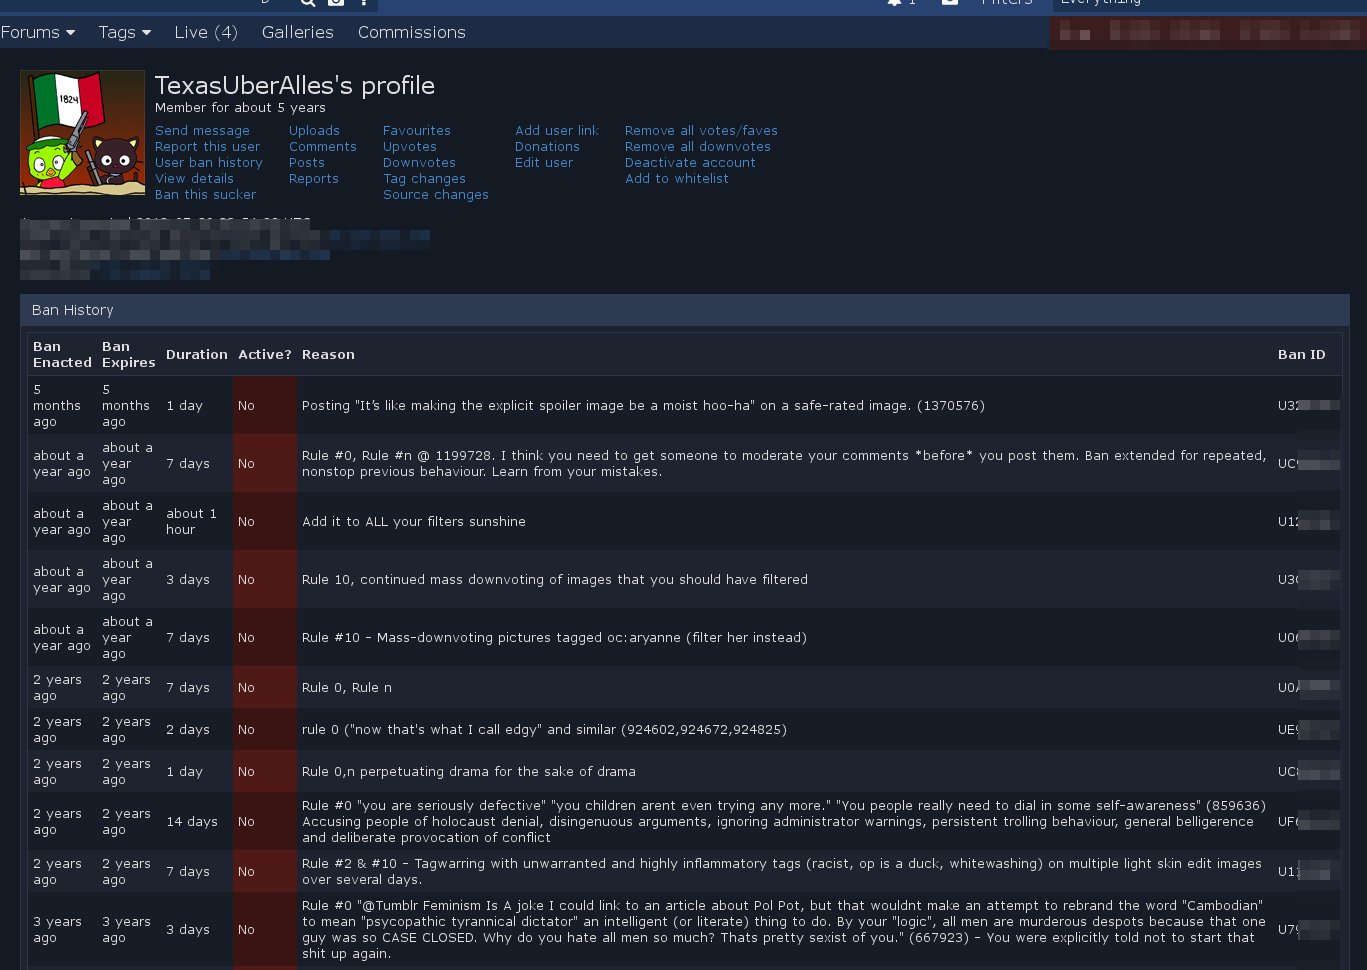Click TexasUberAlles's avatar image
This screenshot has height=970, width=1367.
click(82, 132)
